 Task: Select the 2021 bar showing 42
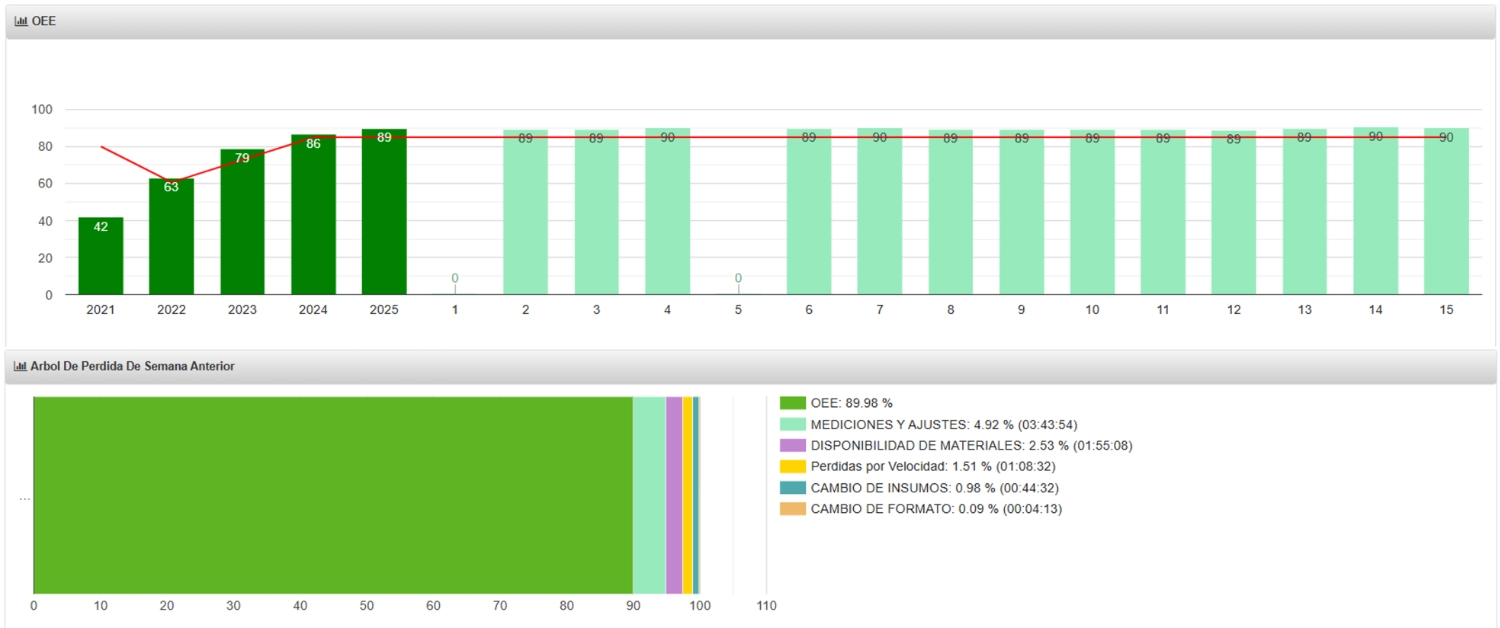101,256
